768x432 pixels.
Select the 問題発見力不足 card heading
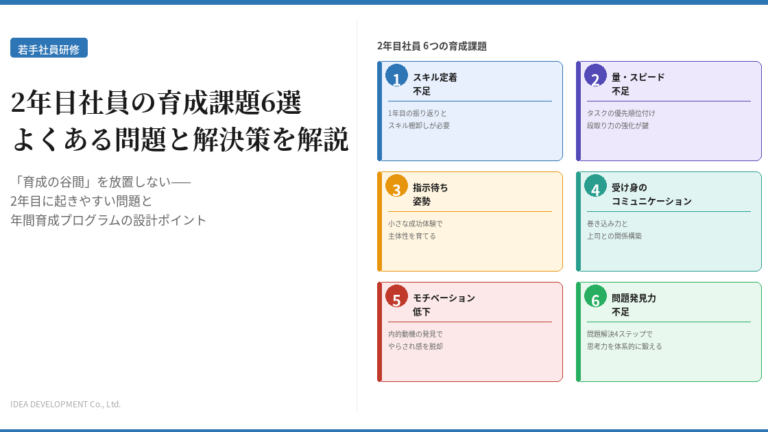(633, 304)
